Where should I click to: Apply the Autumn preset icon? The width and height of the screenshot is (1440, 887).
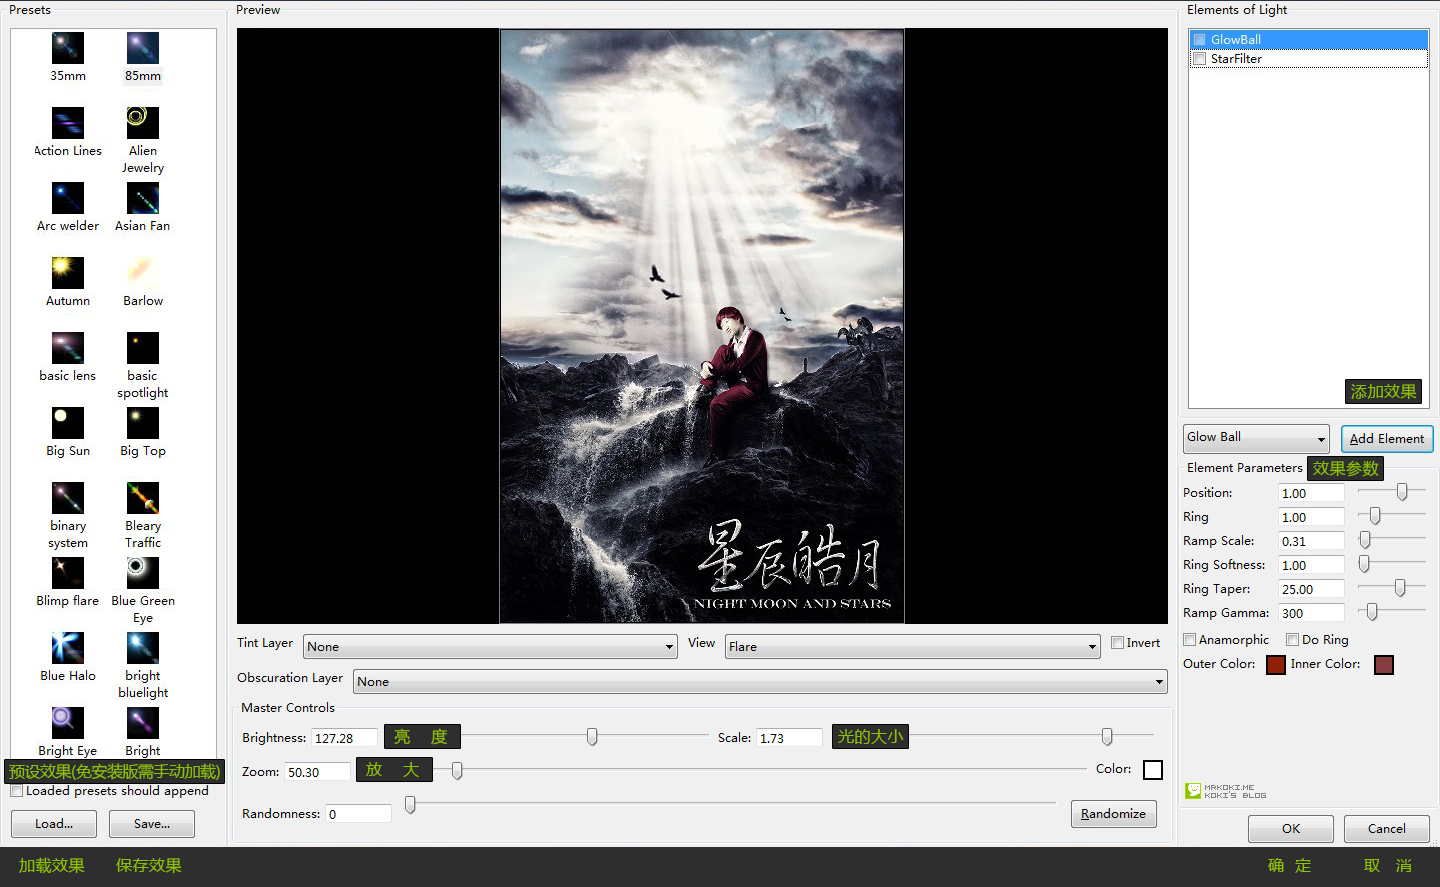coord(68,273)
